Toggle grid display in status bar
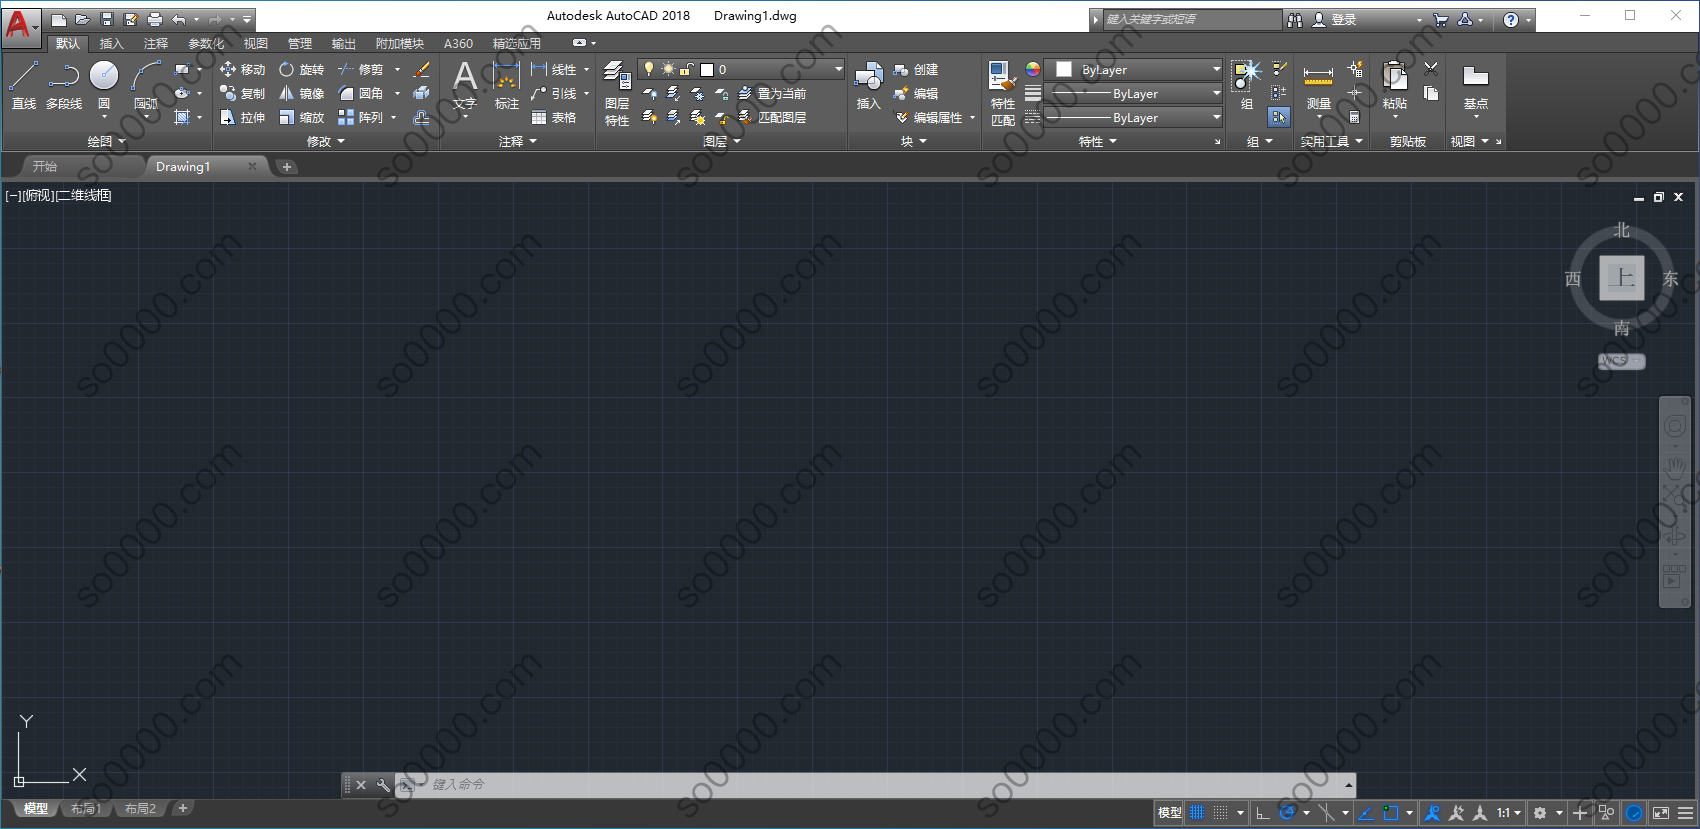The width and height of the screenshot is (1700, 829). click(x=1197, y=813)
